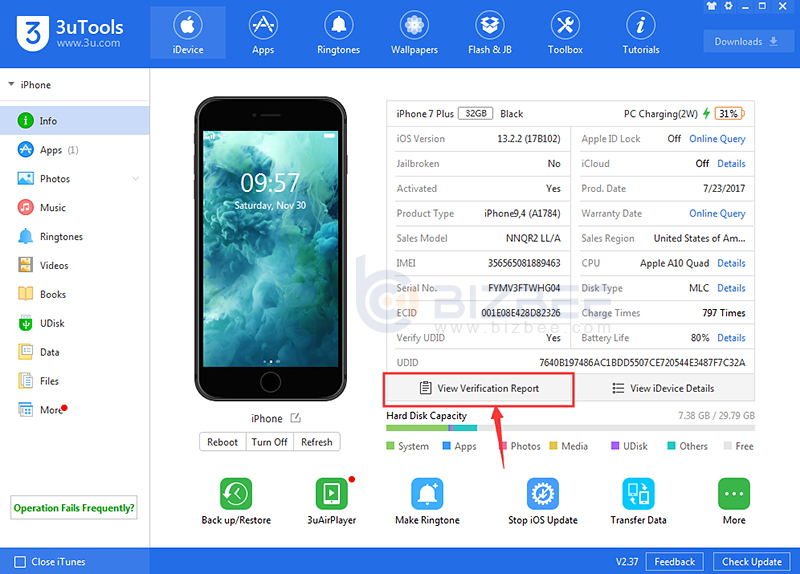
Task: Click the Refresh button
Action: 317,442
